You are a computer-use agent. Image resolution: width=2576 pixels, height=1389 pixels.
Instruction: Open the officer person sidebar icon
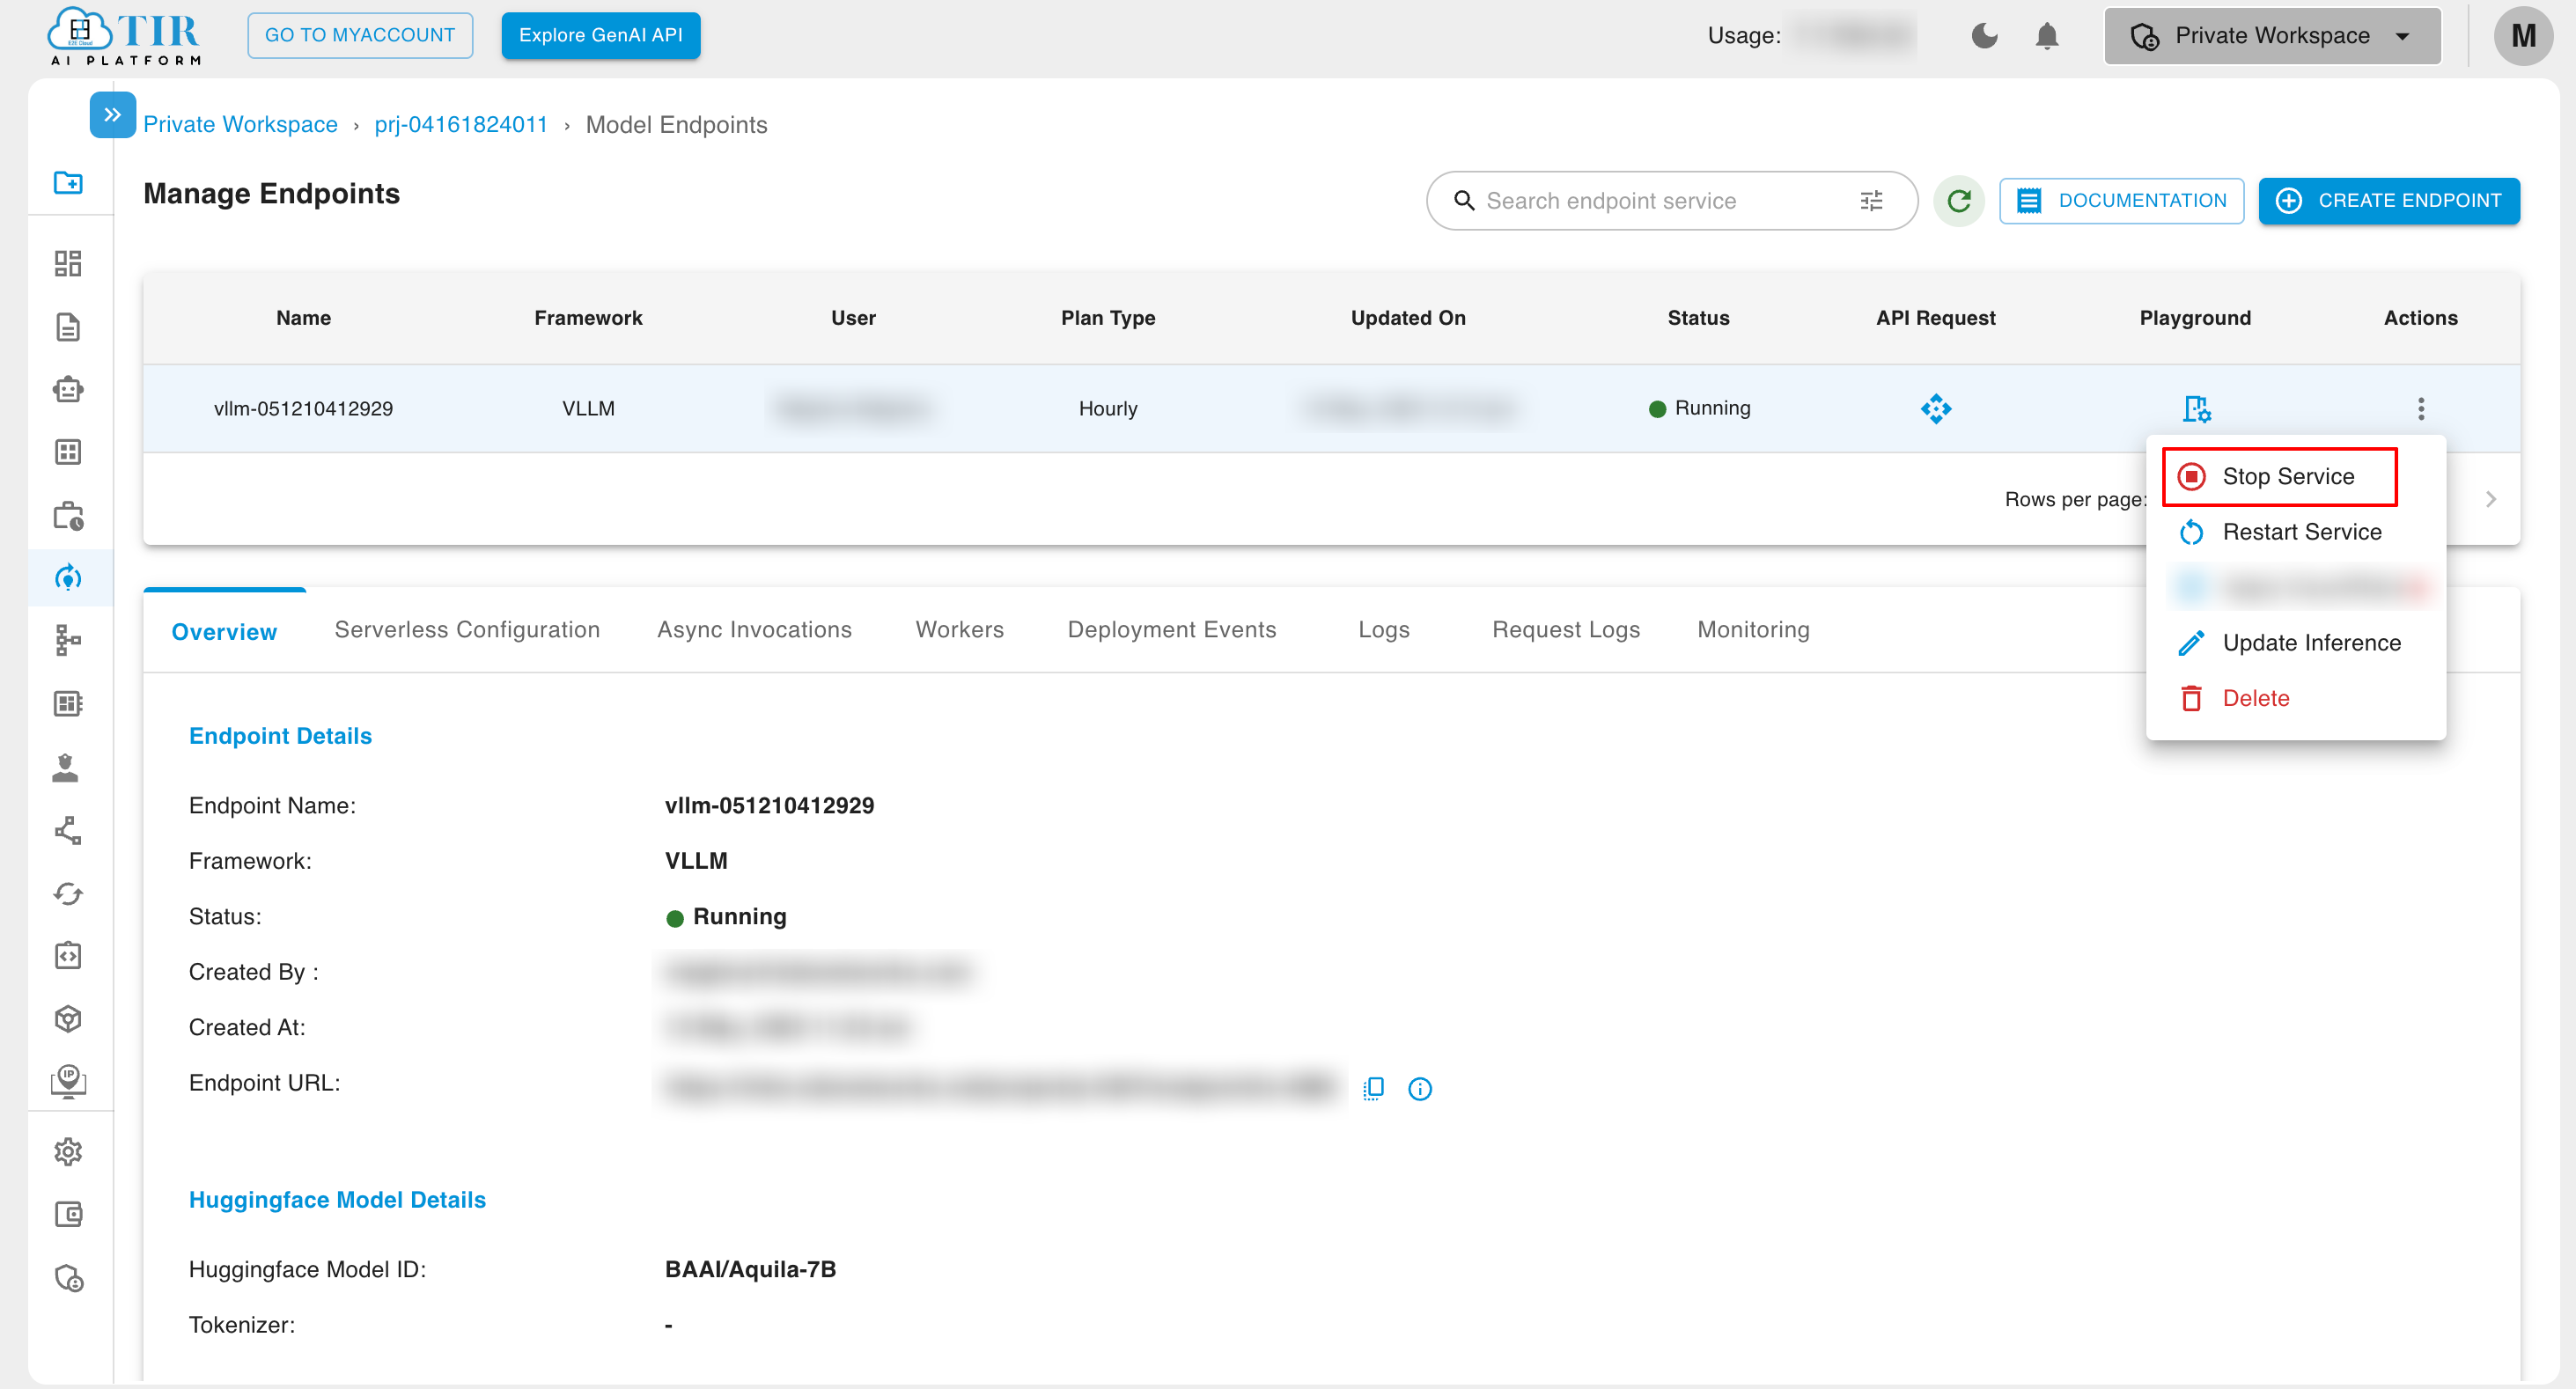coord(66,767)
